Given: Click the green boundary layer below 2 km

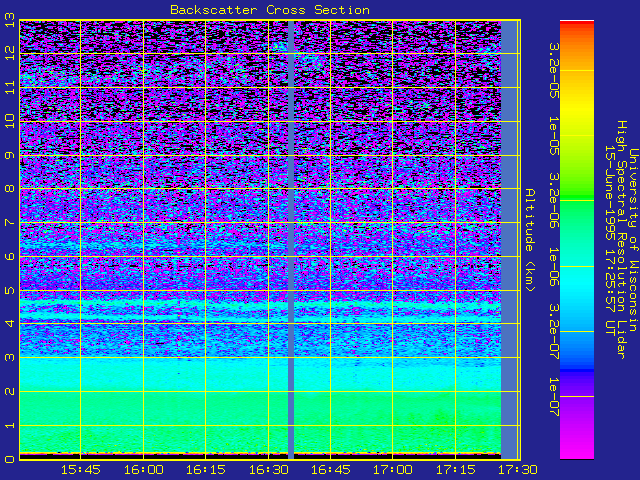Looking at the screenshot, I should point(260,422).
